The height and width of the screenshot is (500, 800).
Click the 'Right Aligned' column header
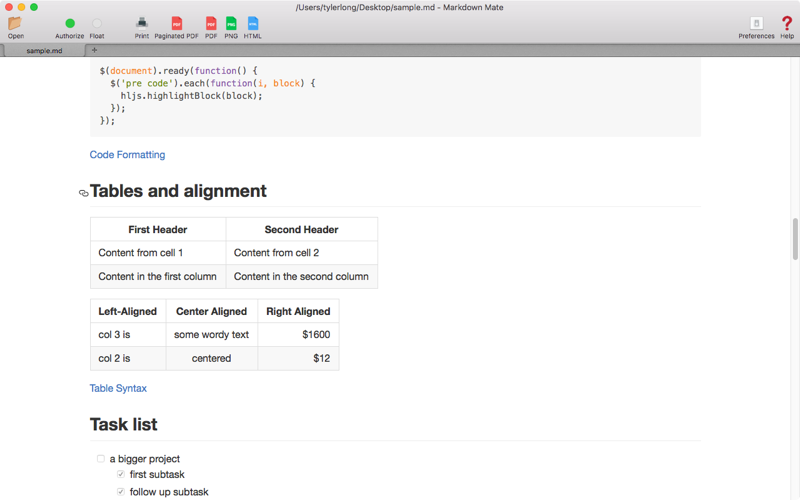point(298,311)
